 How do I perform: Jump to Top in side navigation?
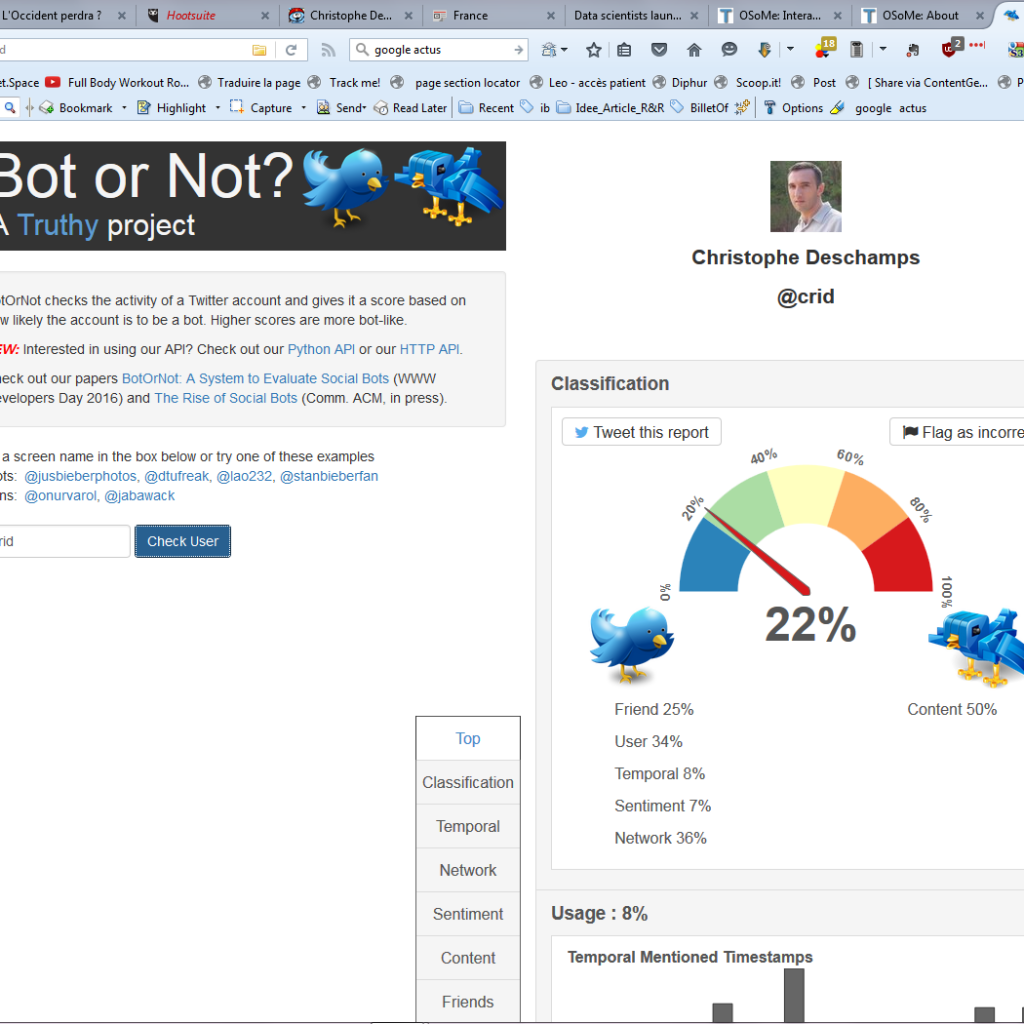click(x=468, y=739)
